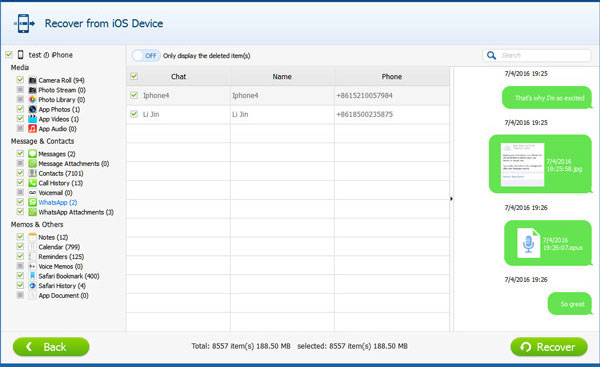
Task: Select the Messages bubble icon
Action: click(x=33, y=153)
